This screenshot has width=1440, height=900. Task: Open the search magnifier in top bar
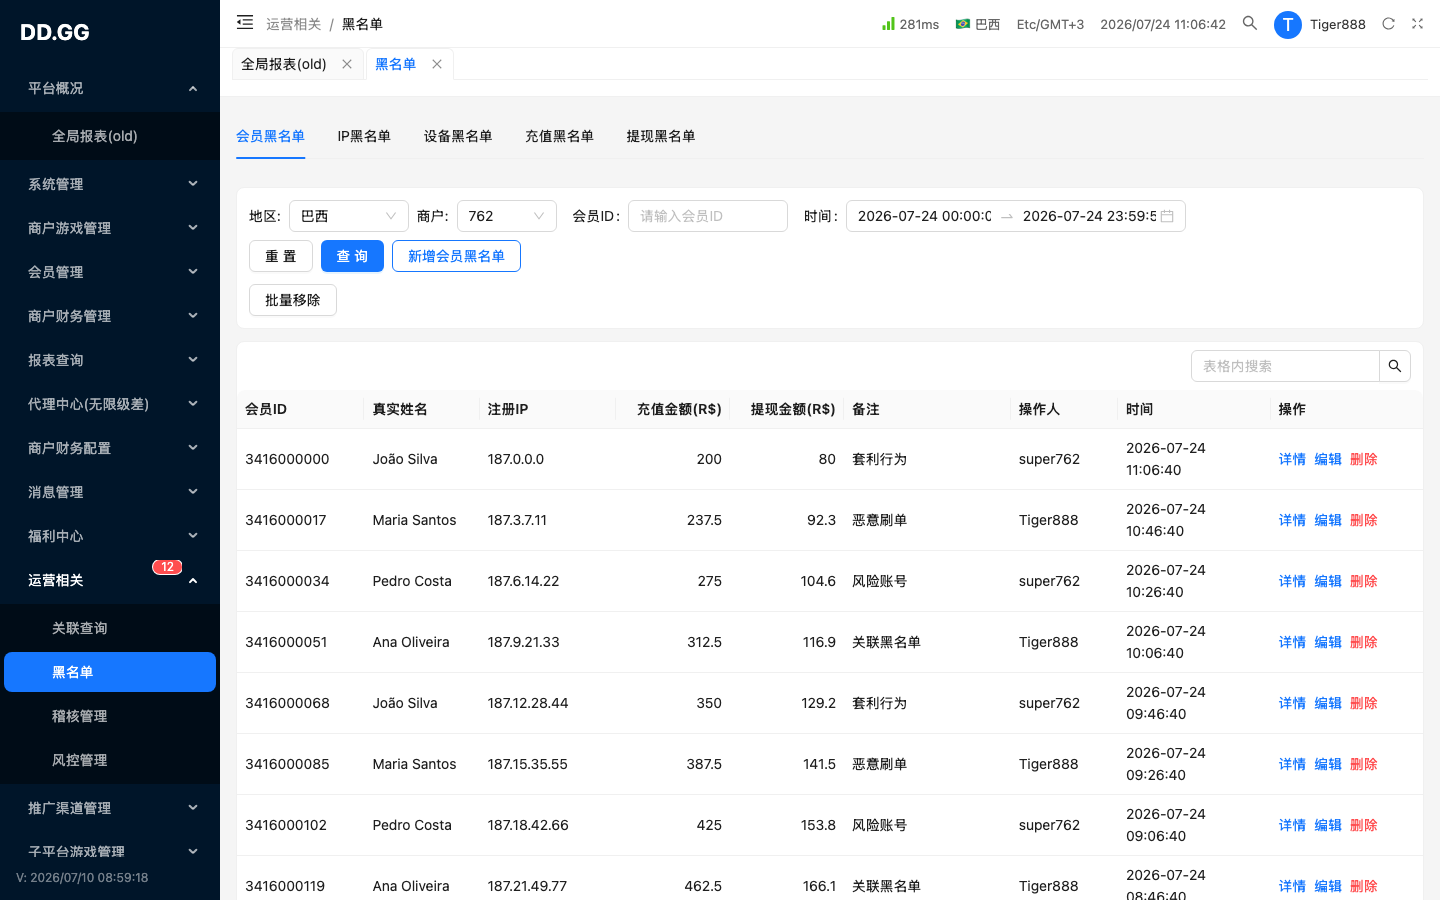(x=1250, y=23)
